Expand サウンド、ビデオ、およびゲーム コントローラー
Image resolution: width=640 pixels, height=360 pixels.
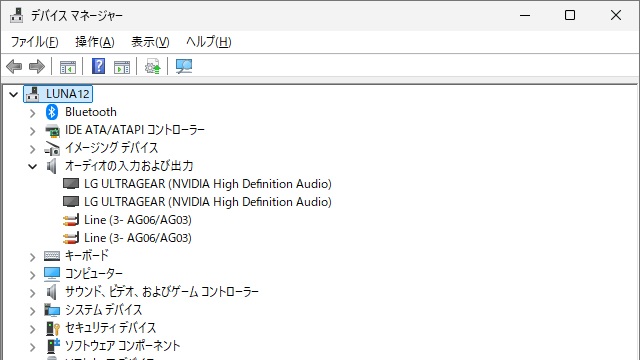[x=33, y=293]
